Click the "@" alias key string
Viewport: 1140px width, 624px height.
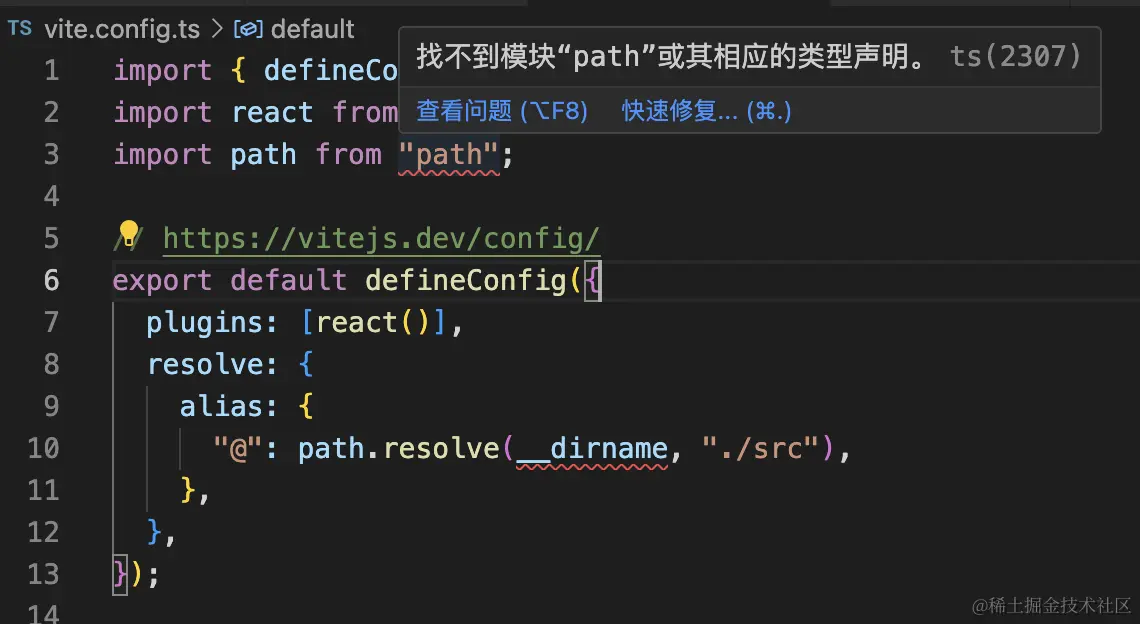[x=238, y=449]
